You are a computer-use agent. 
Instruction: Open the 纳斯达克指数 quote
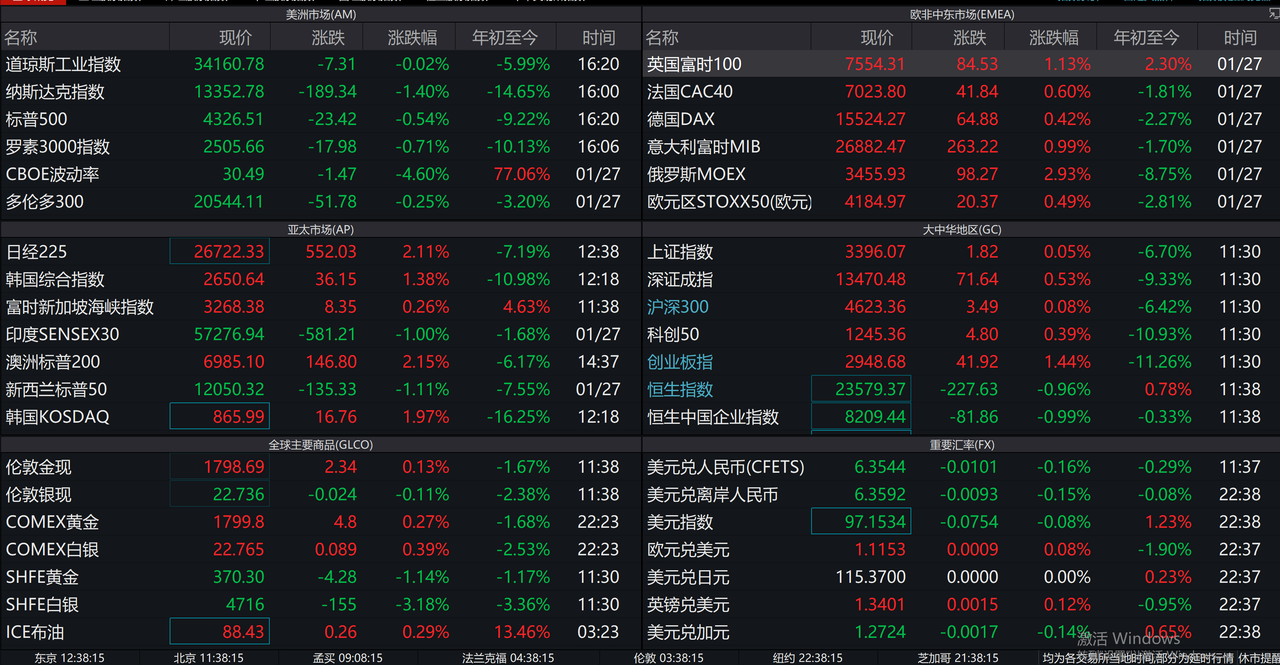point(55,92)
